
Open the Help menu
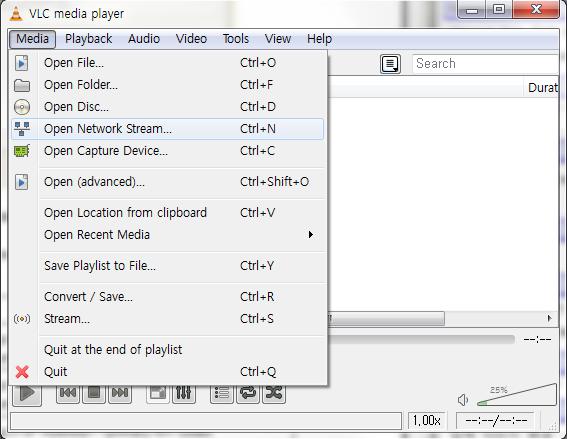319,39
